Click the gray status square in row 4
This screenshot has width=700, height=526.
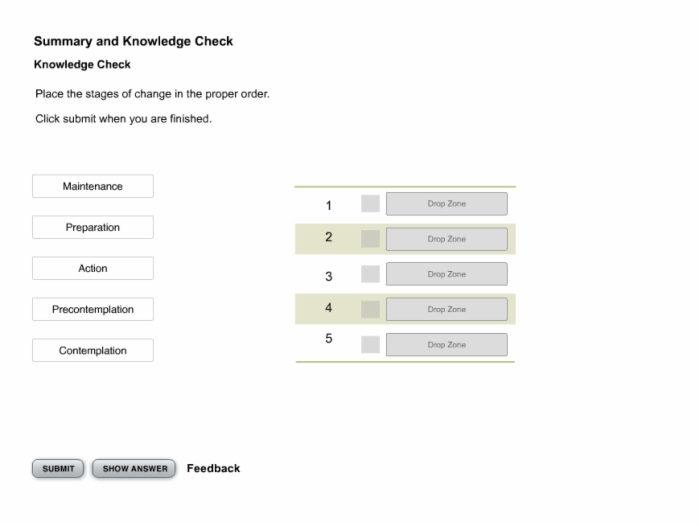click(371, 309)
